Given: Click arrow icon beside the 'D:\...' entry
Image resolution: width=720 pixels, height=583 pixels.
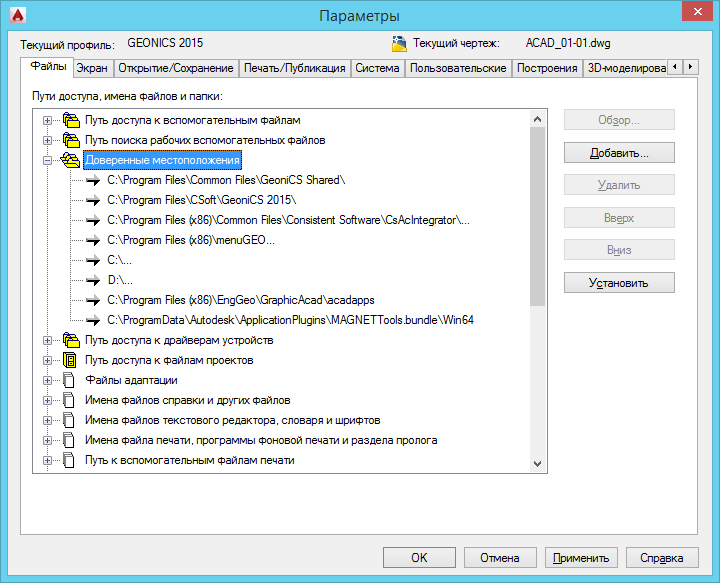Looking at the screenshot, I should (x=93, y=280).
